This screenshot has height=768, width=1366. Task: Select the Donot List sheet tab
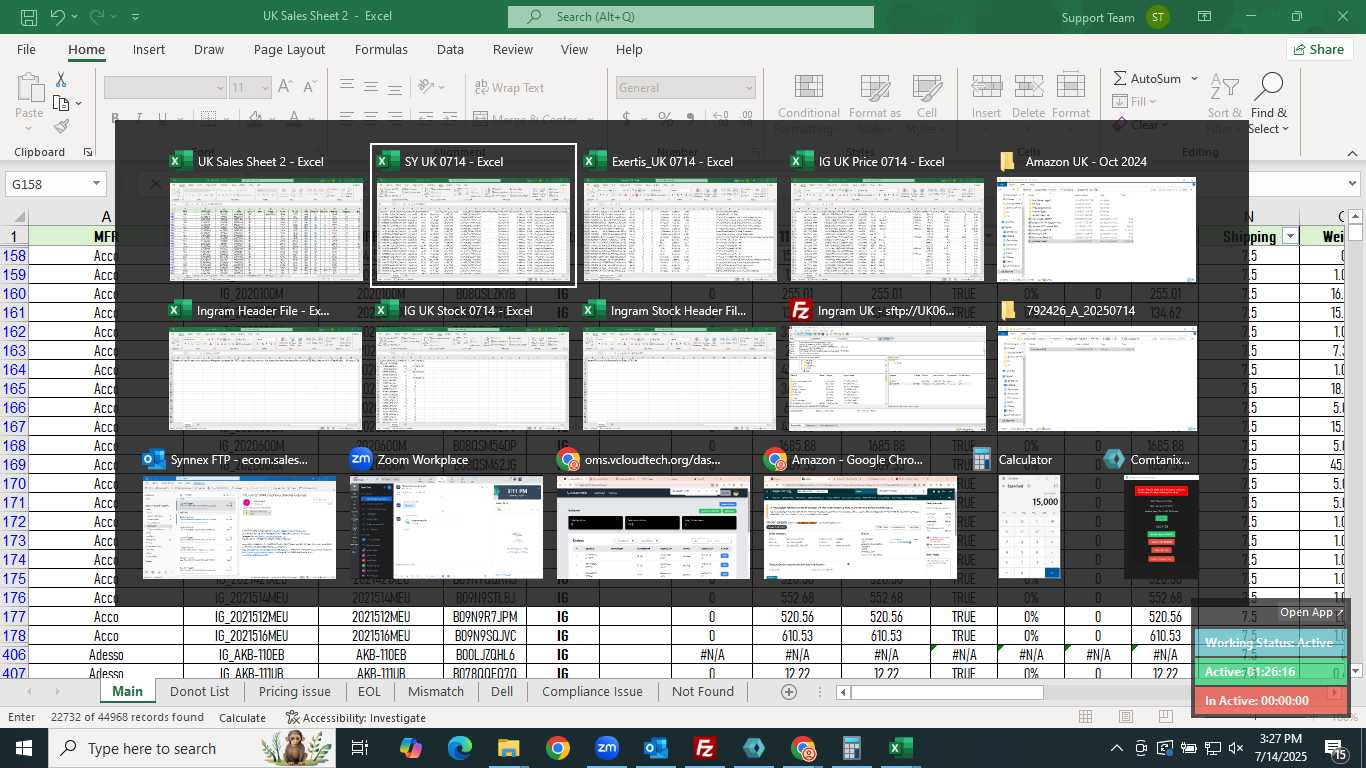pos(199,691)
